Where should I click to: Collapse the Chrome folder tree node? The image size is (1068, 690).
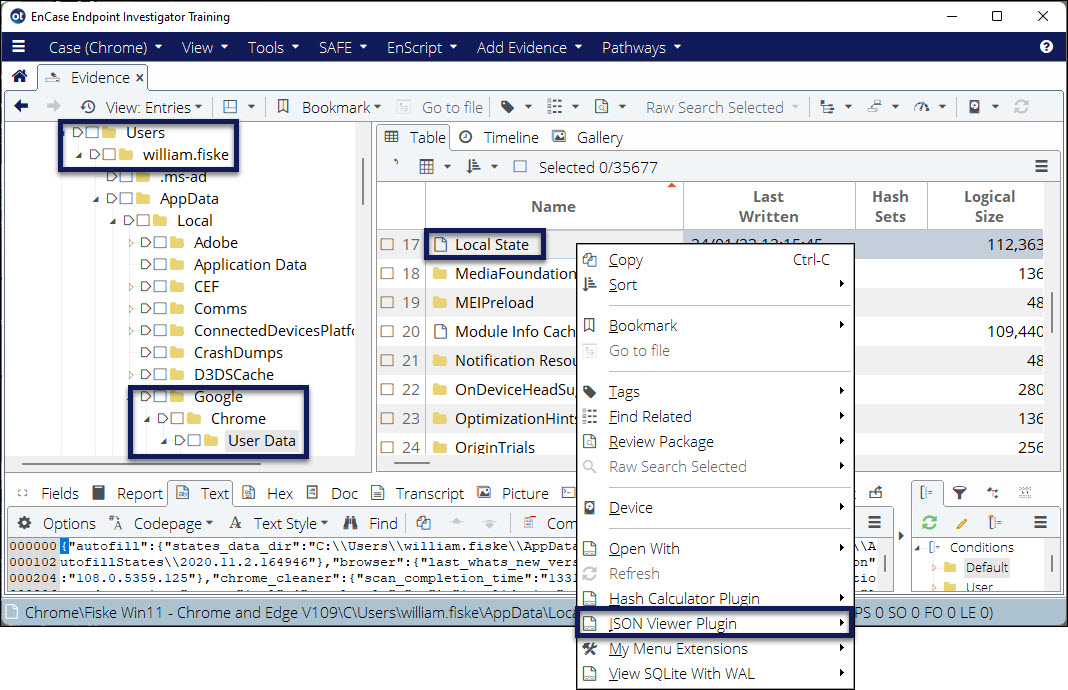point(147,419)
